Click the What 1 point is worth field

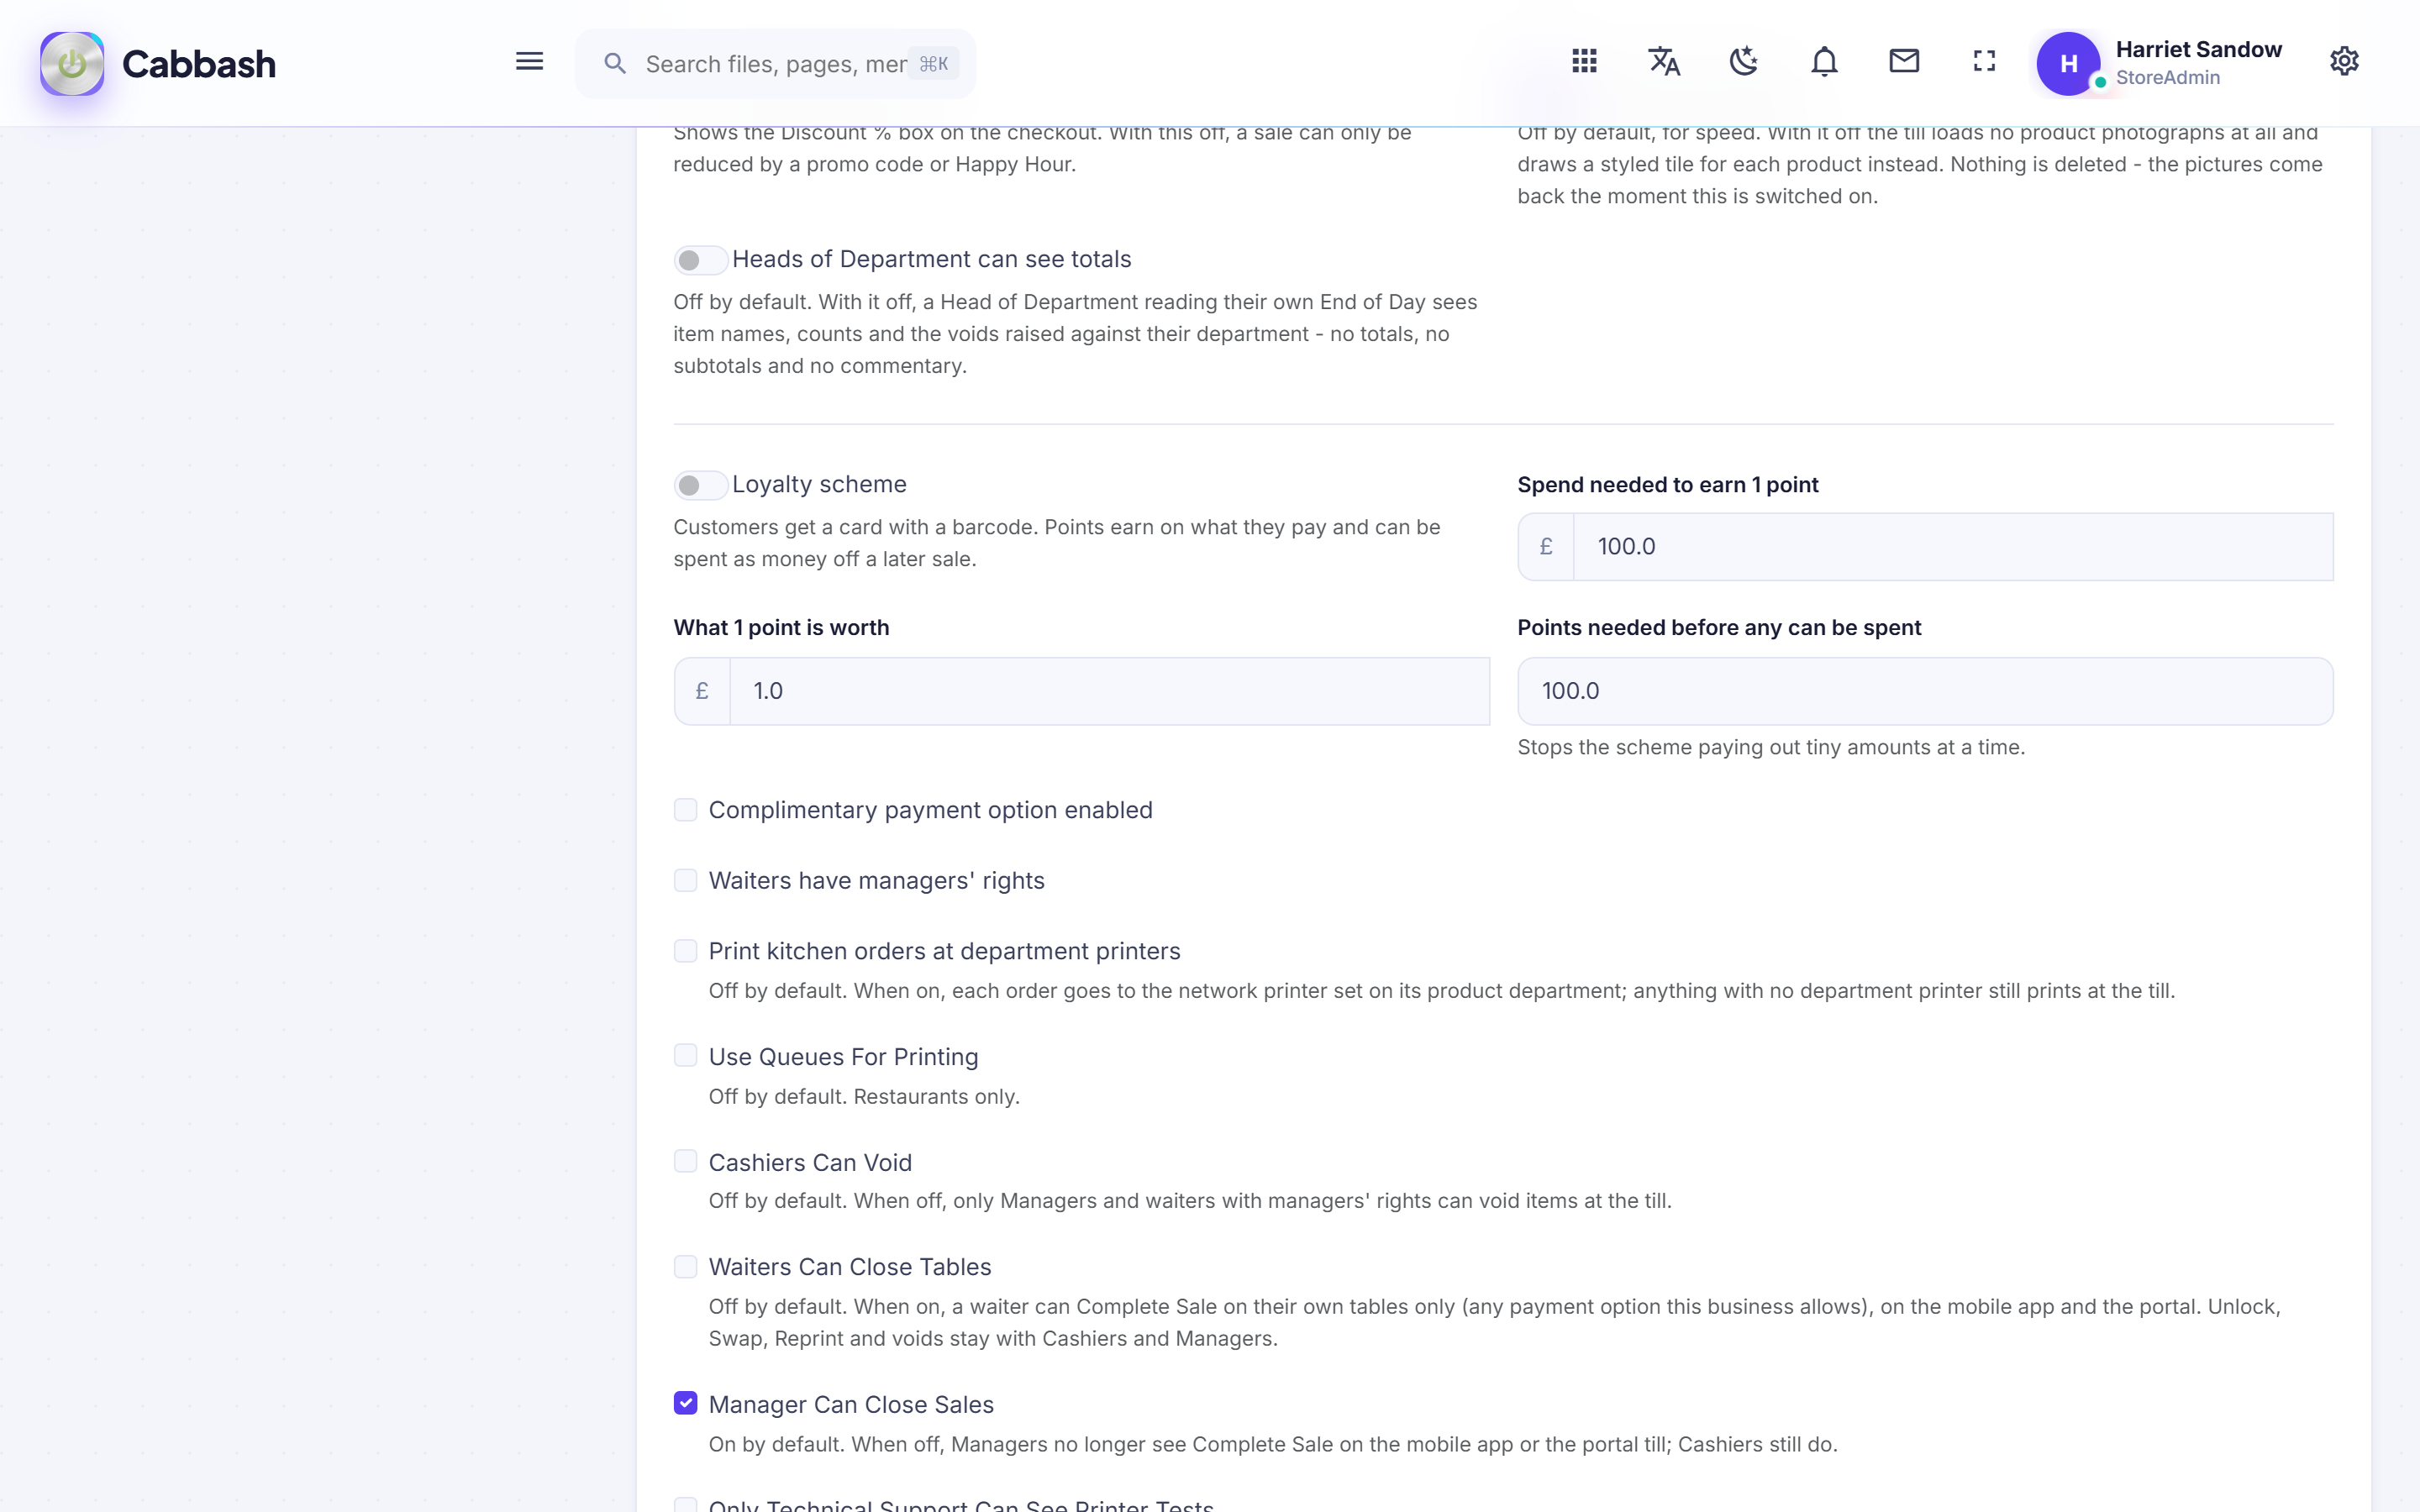pos(1109,691)
